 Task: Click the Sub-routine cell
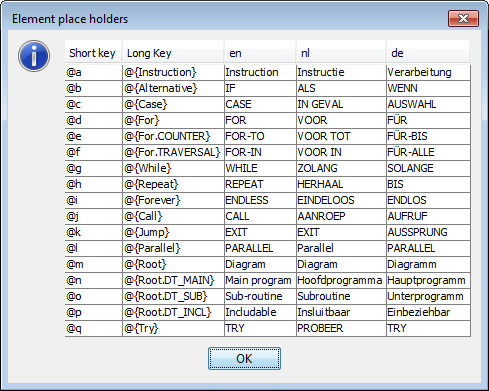click(x=260, y=296)
